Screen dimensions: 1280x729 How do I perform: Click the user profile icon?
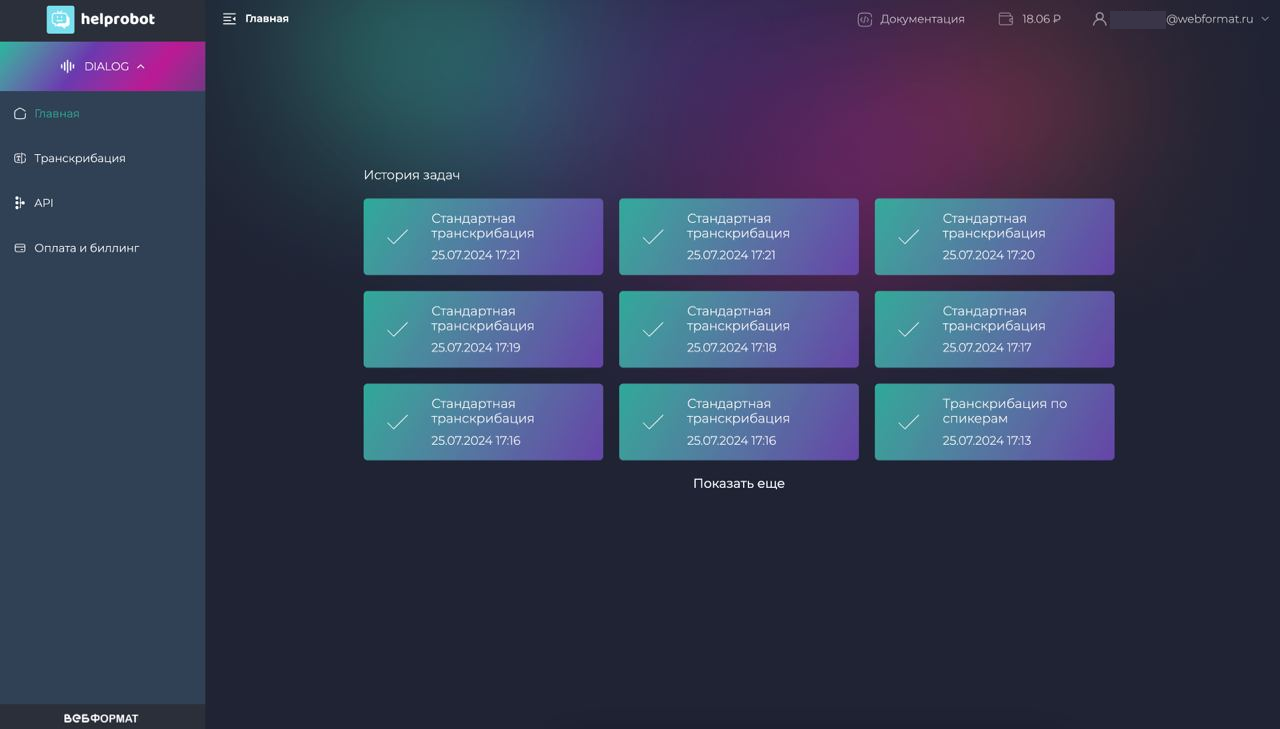(1099, 19)
